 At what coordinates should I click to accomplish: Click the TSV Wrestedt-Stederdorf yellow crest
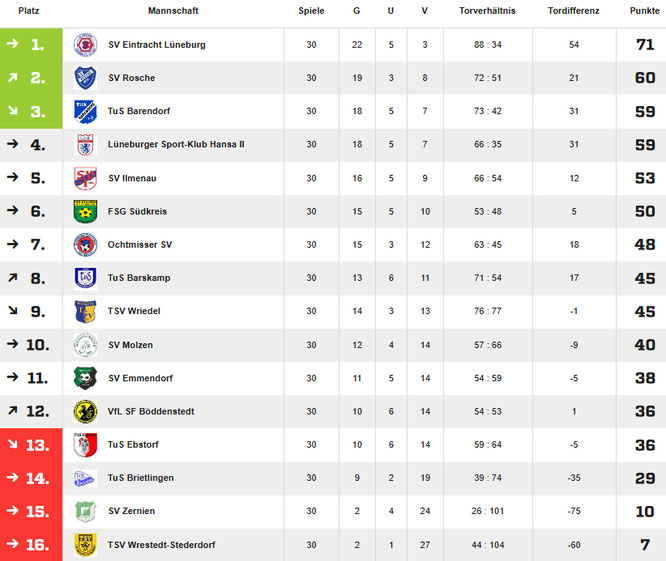(85, 545)
